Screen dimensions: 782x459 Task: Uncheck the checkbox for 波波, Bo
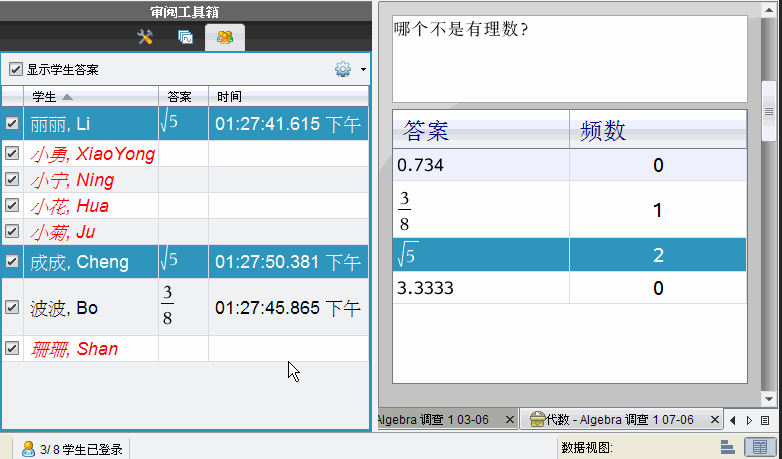(12, 308)
